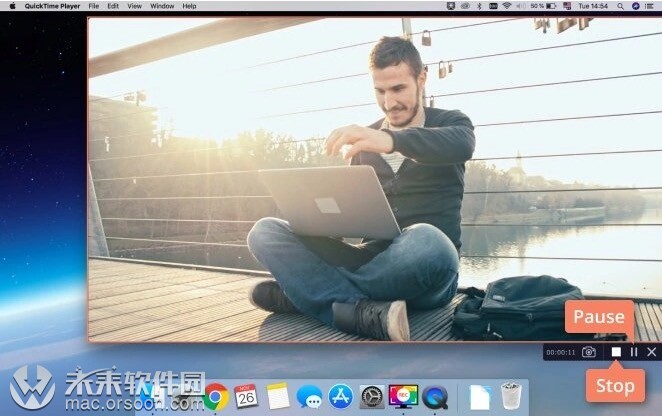Open the REC screen recorder Dock icon

[x=403, y=396]
